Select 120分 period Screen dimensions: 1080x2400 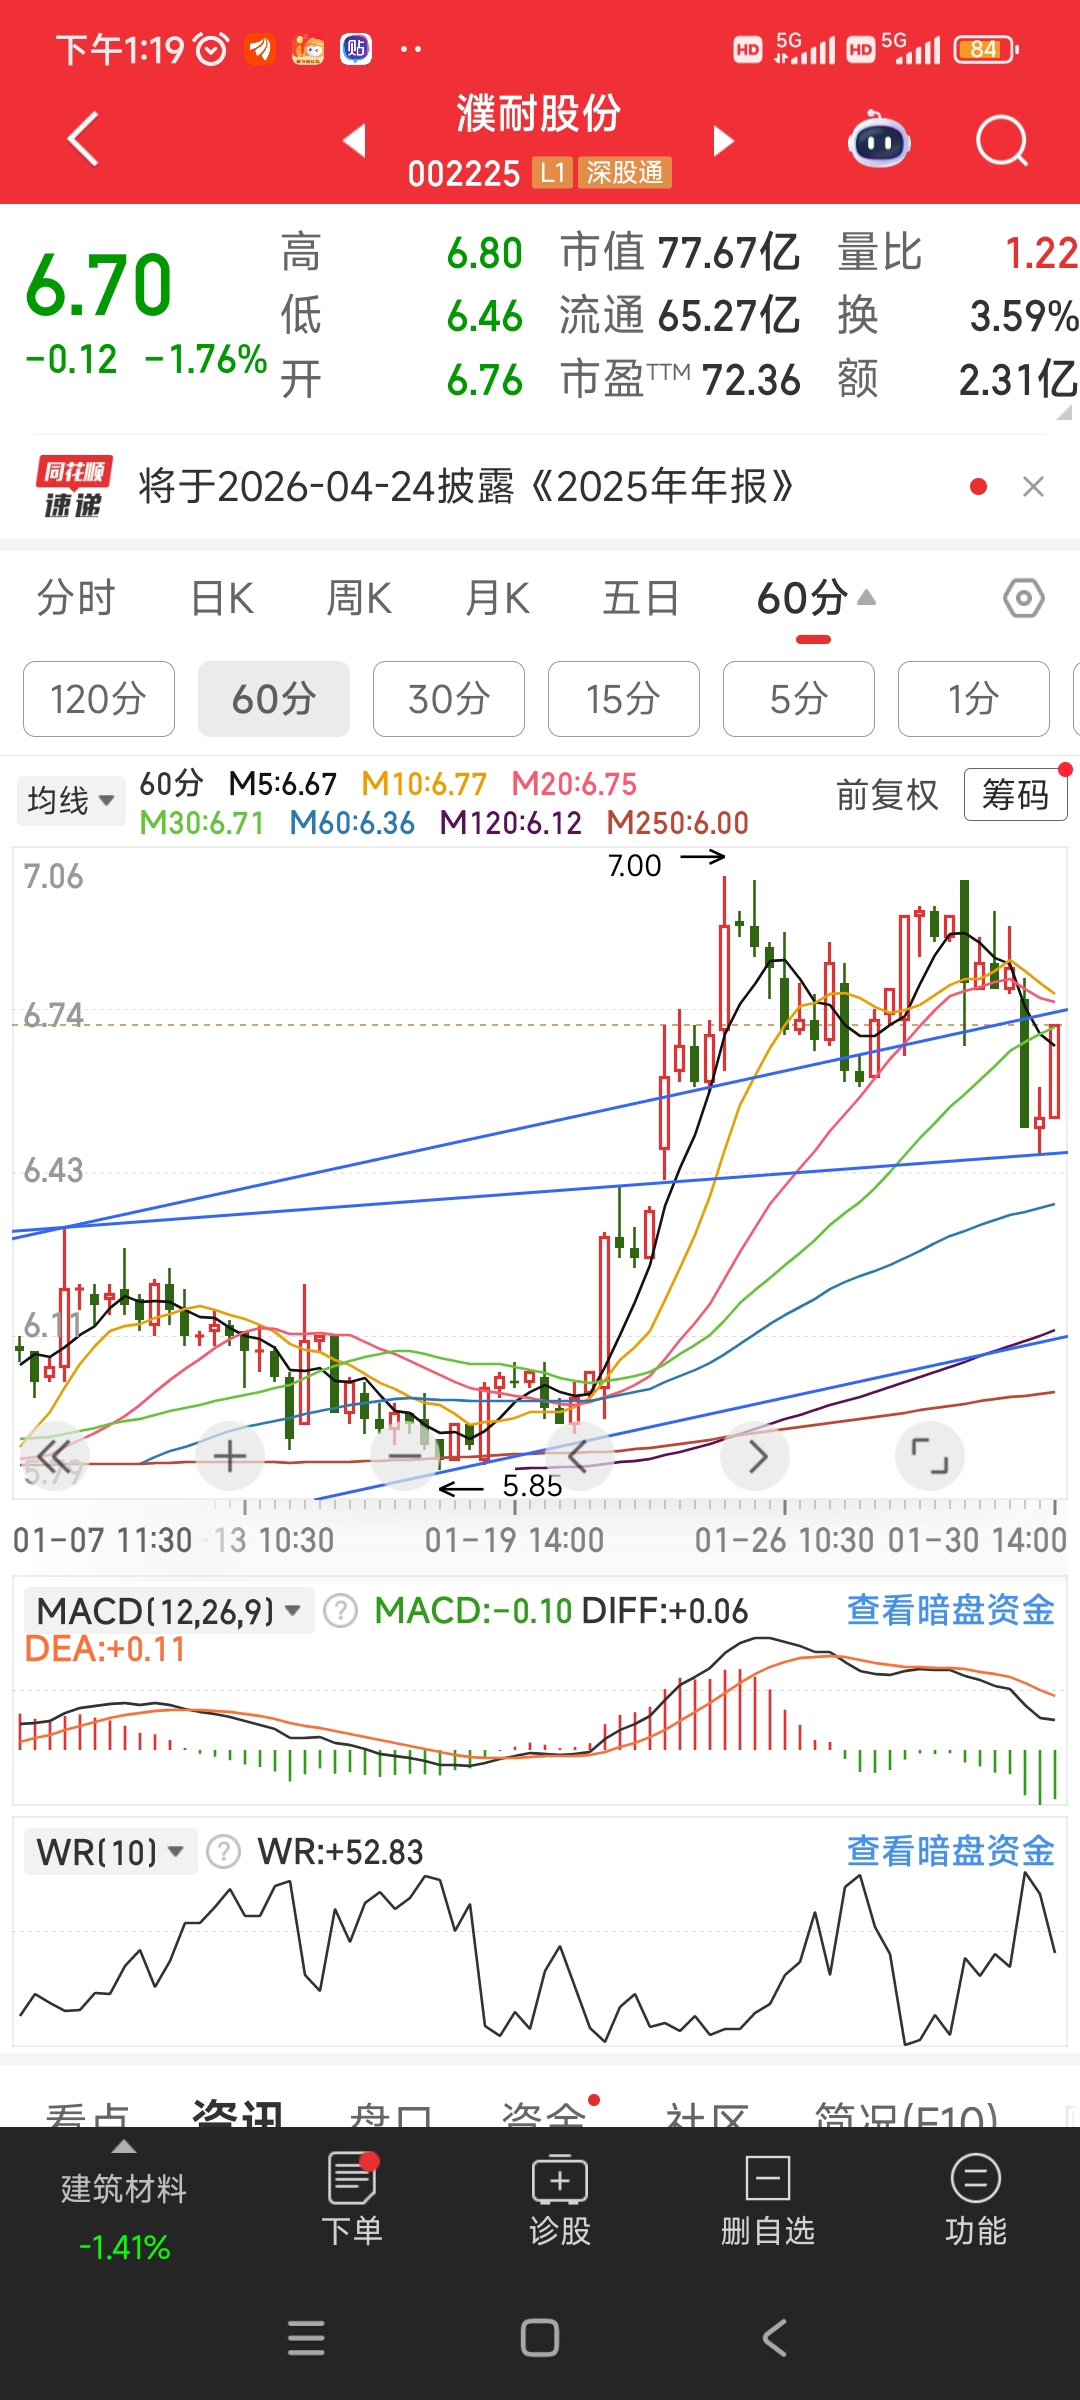click(99, 699)
